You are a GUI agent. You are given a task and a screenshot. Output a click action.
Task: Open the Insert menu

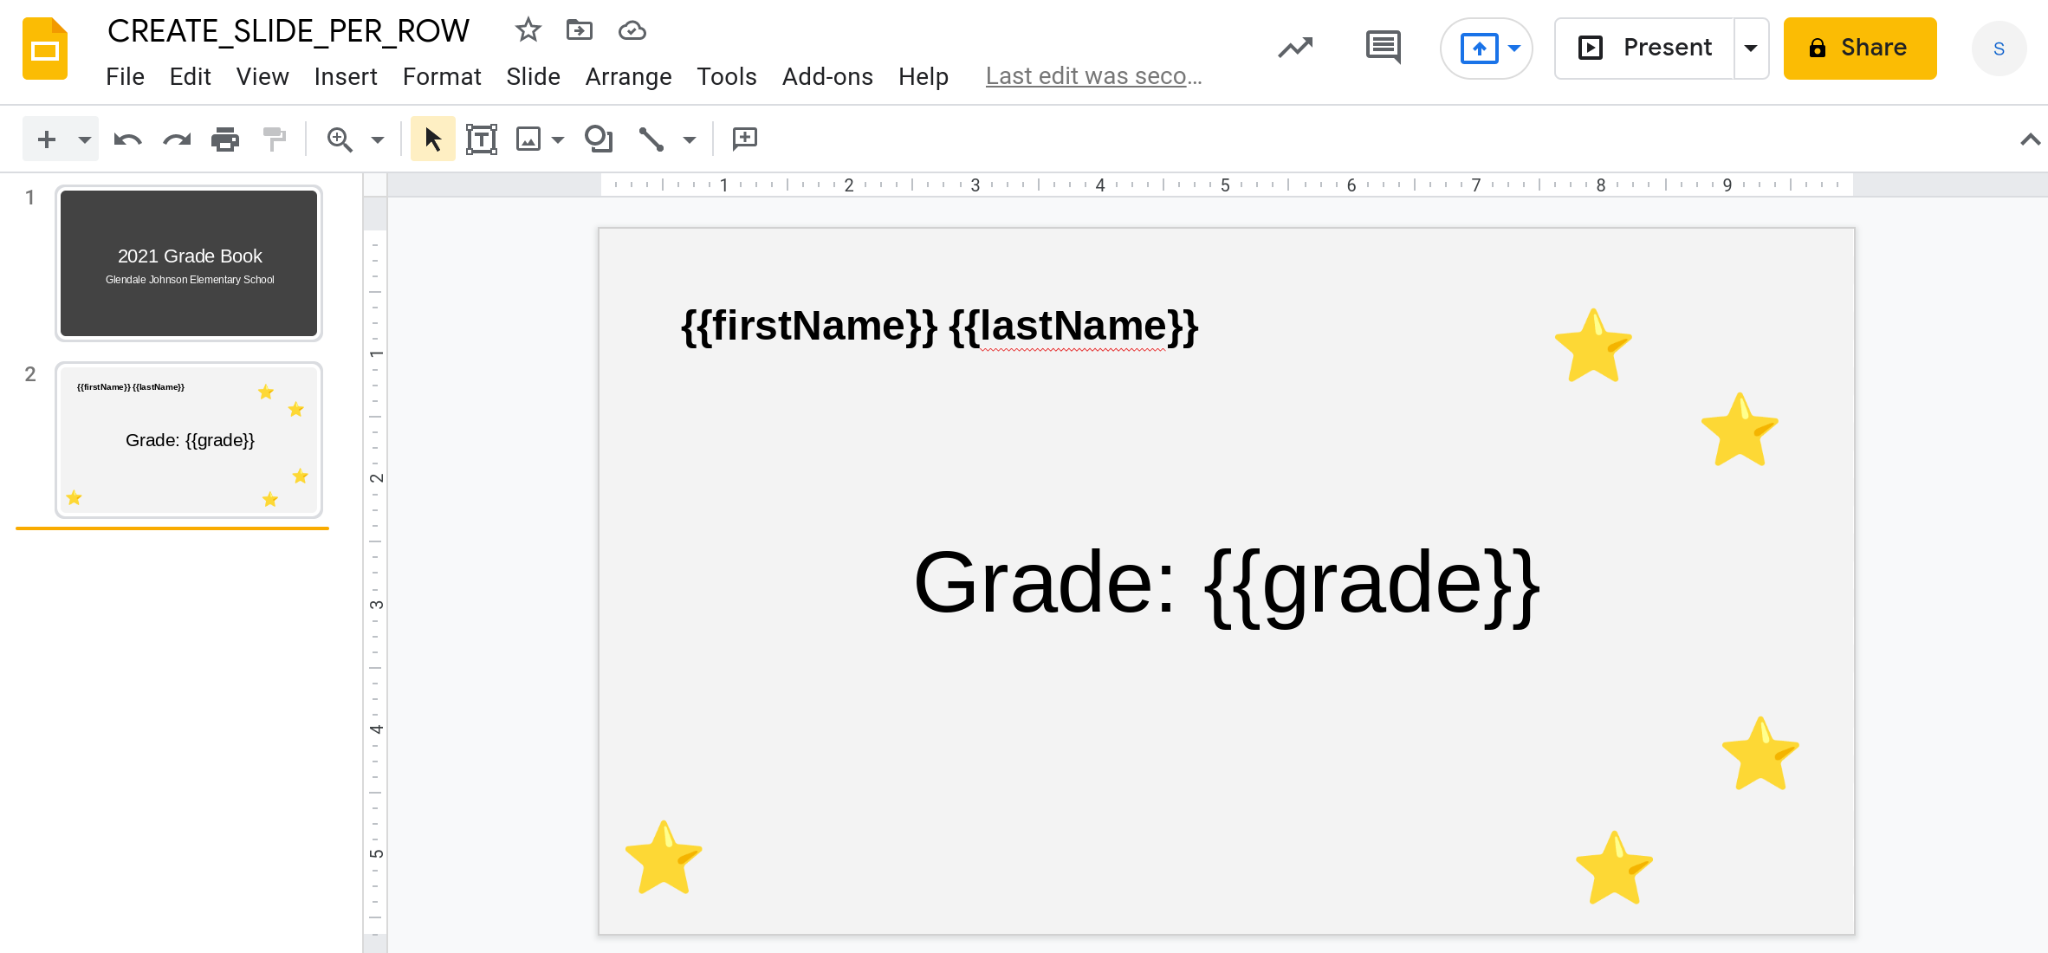346,77
